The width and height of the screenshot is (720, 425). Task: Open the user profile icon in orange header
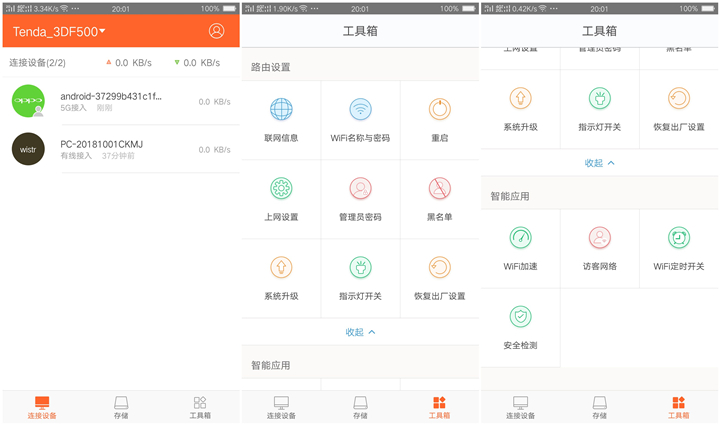point(217,31)
